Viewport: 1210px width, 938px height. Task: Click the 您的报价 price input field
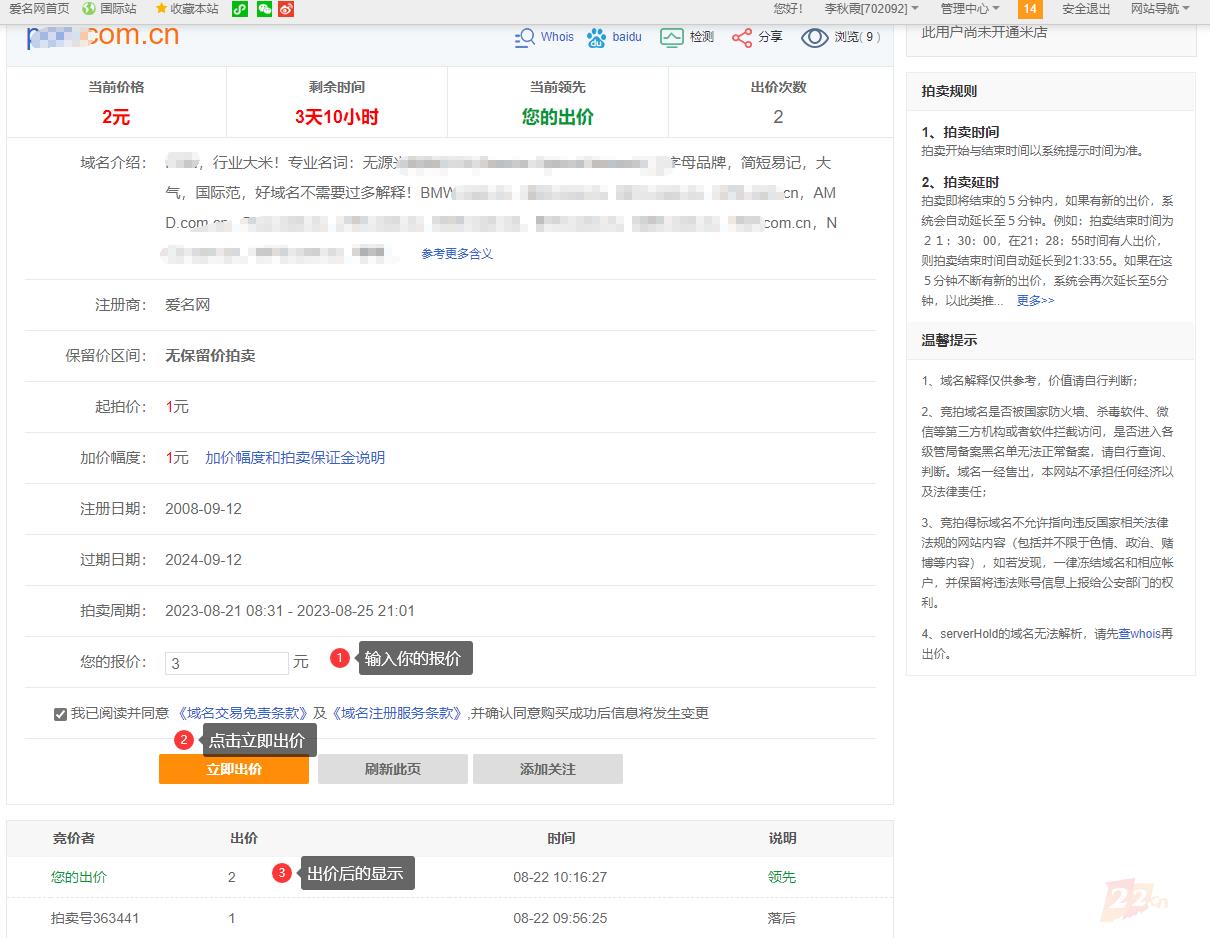click(x=227, y=663)
